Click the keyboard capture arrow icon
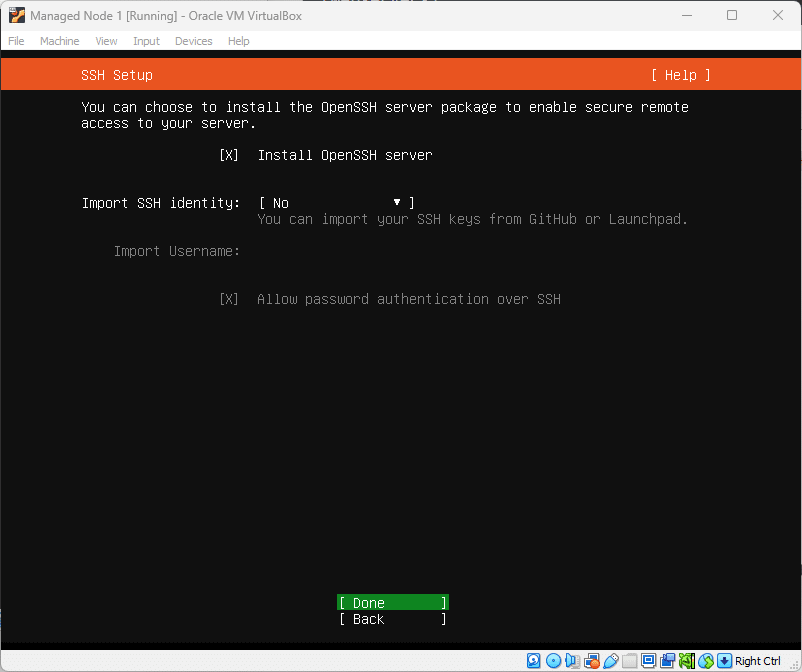 pos(725,661)
